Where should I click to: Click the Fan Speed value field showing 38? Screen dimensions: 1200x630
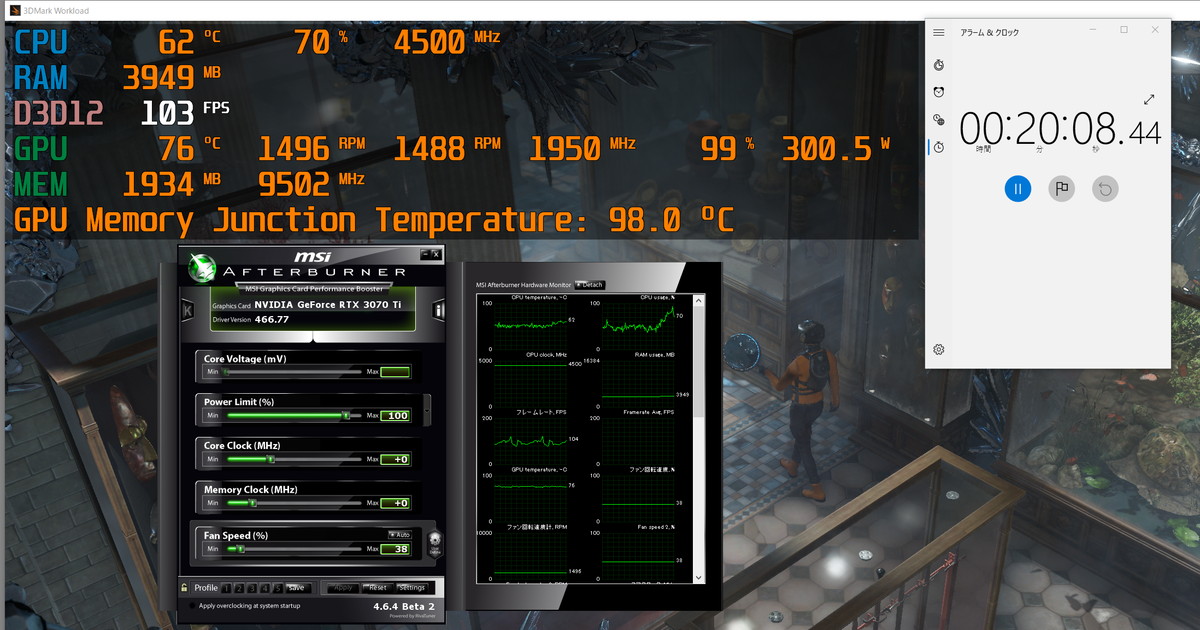395,549
